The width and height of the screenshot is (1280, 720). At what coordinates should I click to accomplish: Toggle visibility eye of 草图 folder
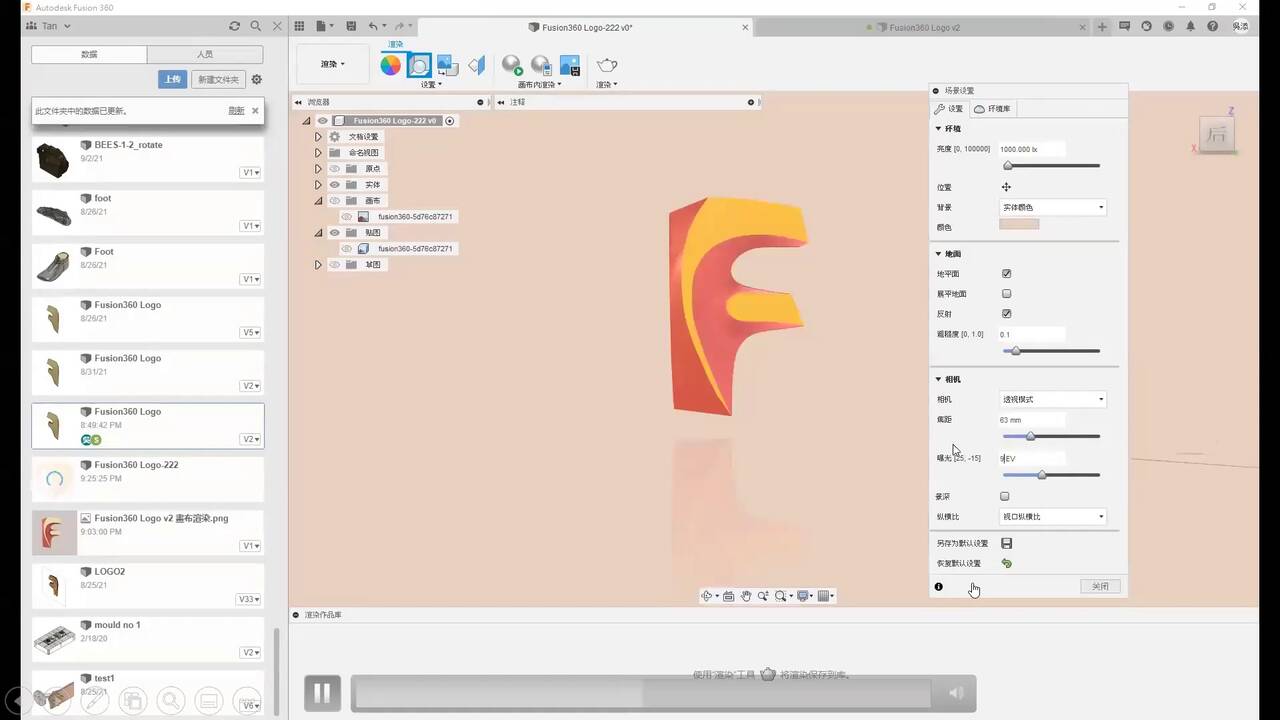335,265
